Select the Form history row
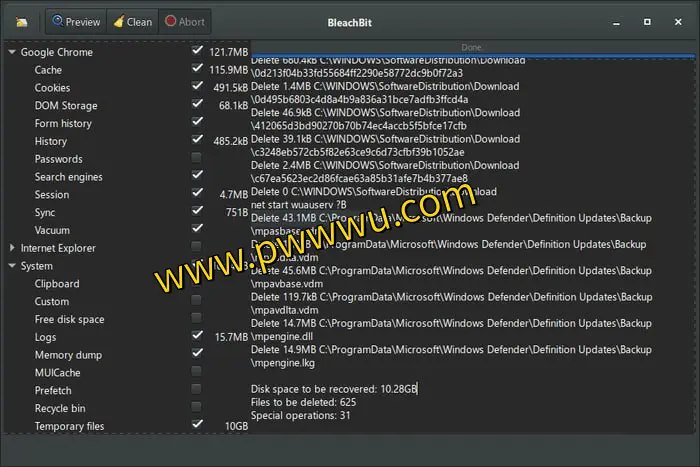The height and width of the screenshot is (467, 700). [63, 124]
